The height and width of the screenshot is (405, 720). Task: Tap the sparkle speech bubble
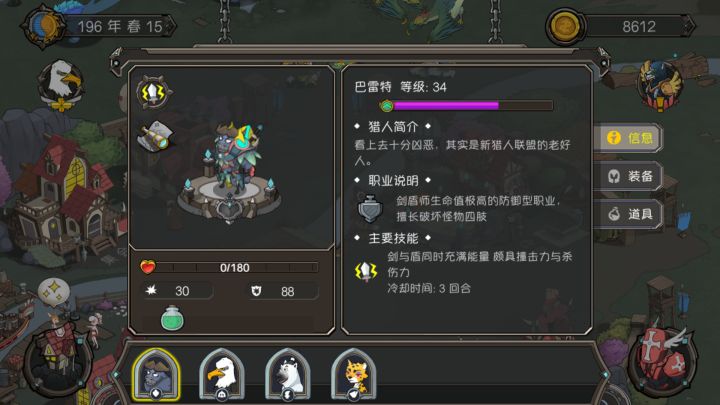point(54,291)
